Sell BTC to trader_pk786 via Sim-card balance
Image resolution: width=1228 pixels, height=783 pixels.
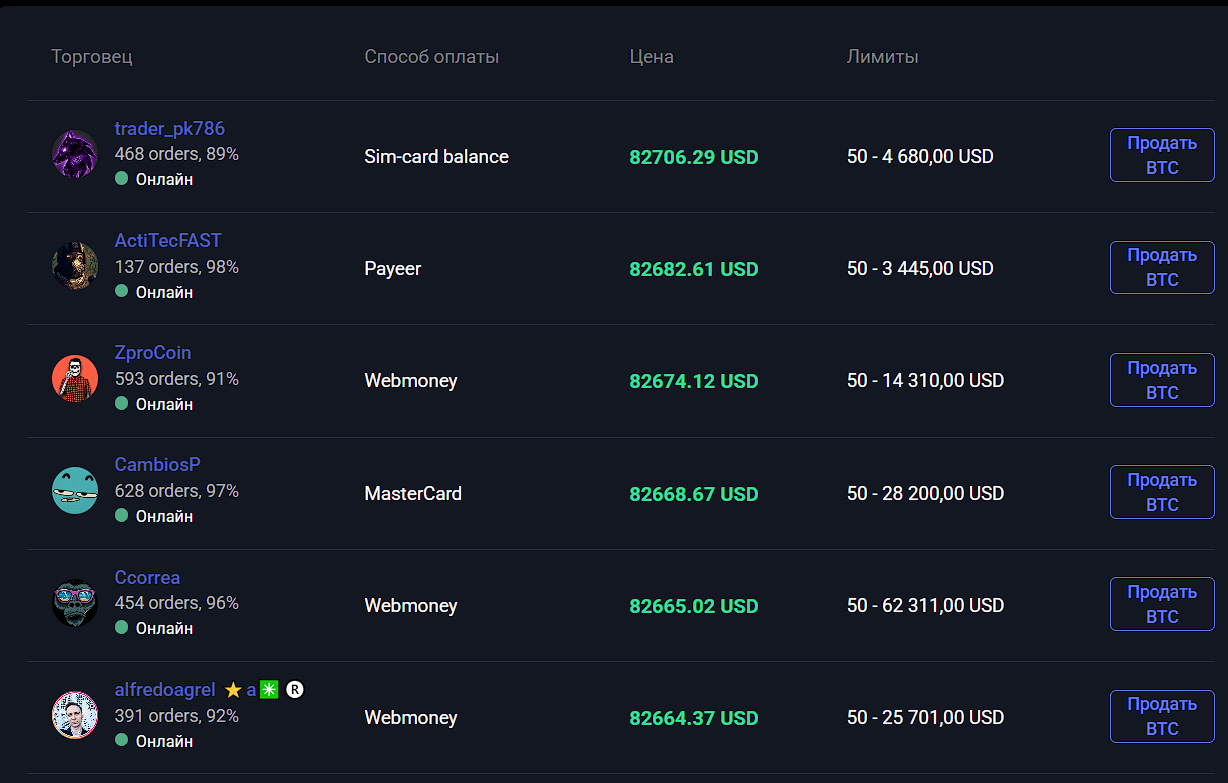click(1162, 155)
